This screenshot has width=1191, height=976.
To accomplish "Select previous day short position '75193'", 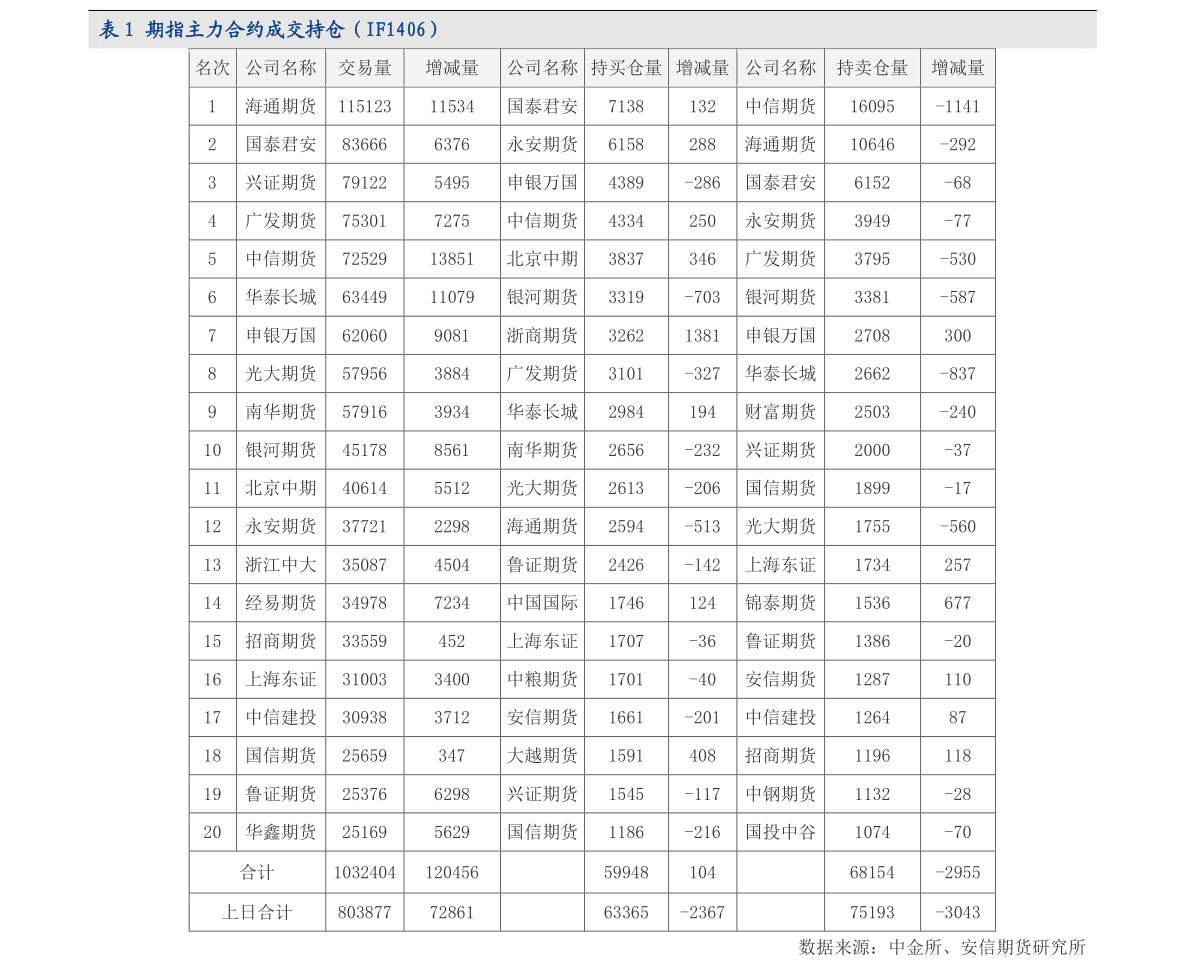I will point(872,912).
